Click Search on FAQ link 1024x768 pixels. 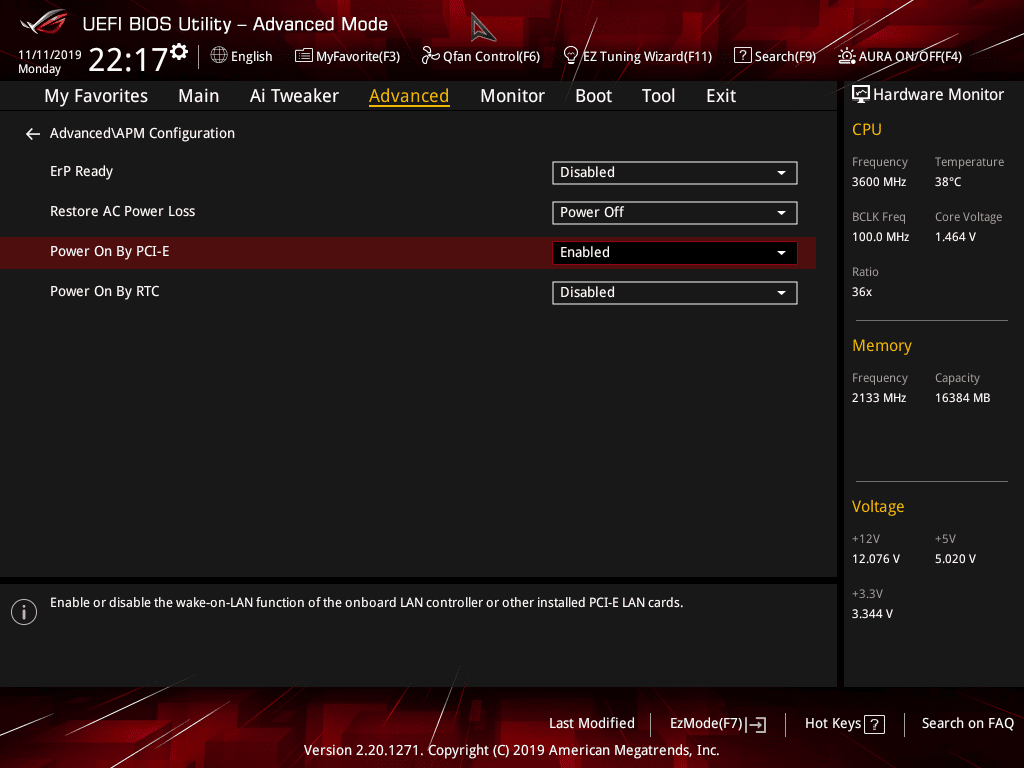967,724
